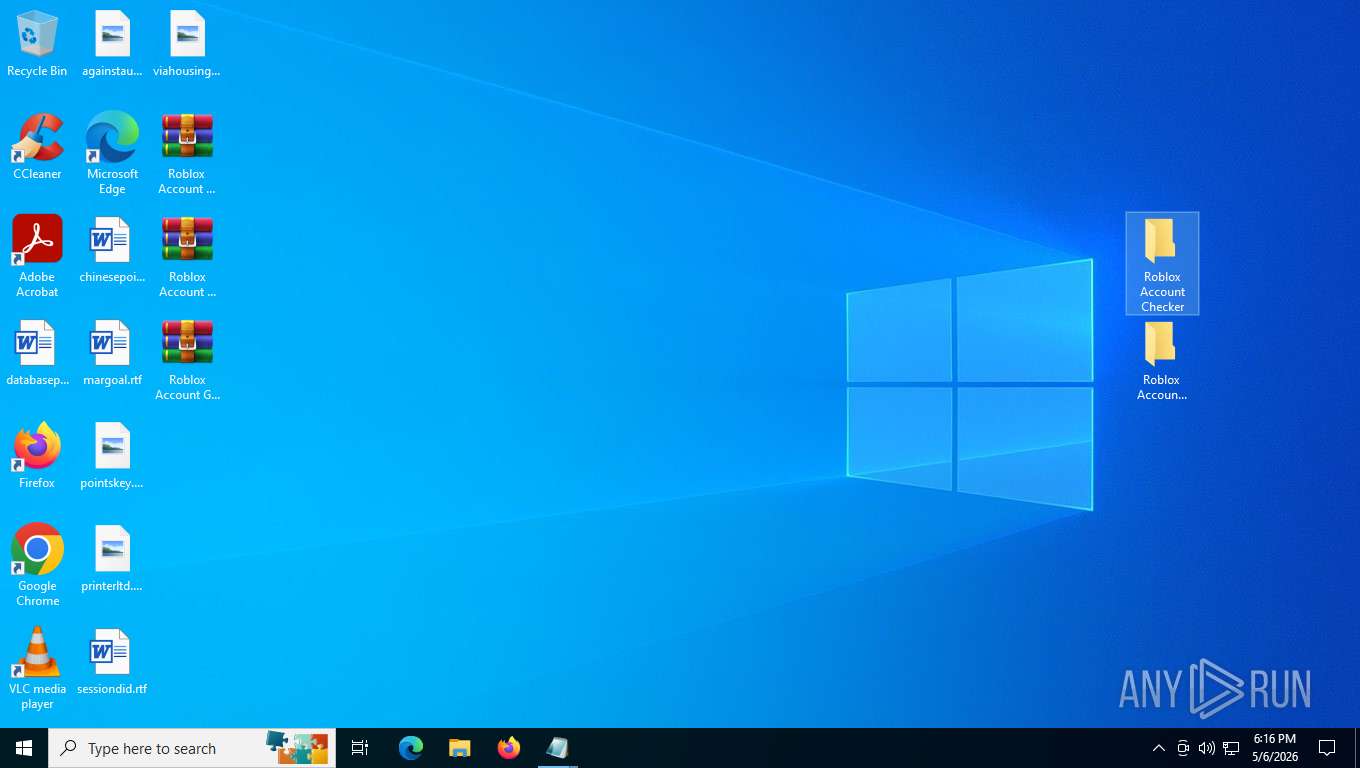
Task: Select the Google Chrome desktop shortcut
Action: pos(37,565)
